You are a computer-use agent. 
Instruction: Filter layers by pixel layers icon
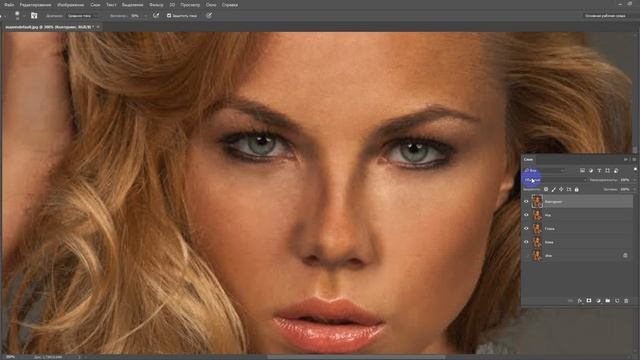pos(582,170)
